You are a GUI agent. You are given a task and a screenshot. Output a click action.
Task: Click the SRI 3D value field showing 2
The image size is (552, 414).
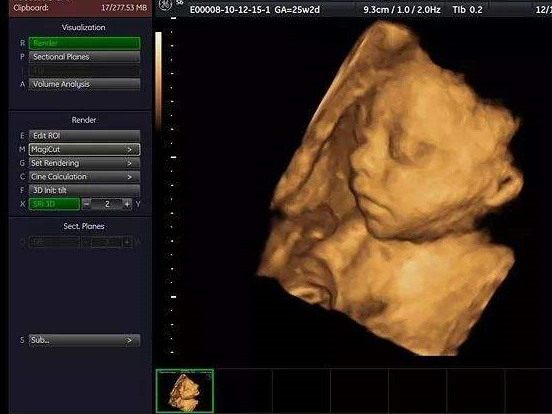coord(107,204)
